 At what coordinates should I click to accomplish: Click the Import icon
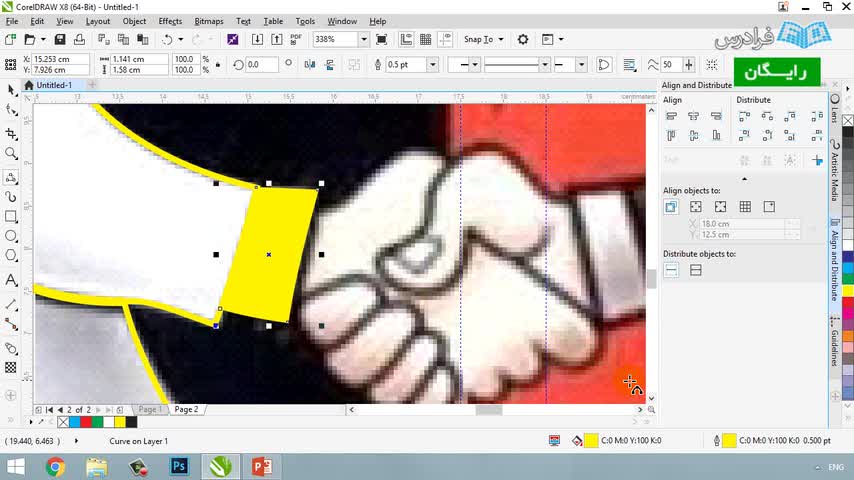coord(257,39)
